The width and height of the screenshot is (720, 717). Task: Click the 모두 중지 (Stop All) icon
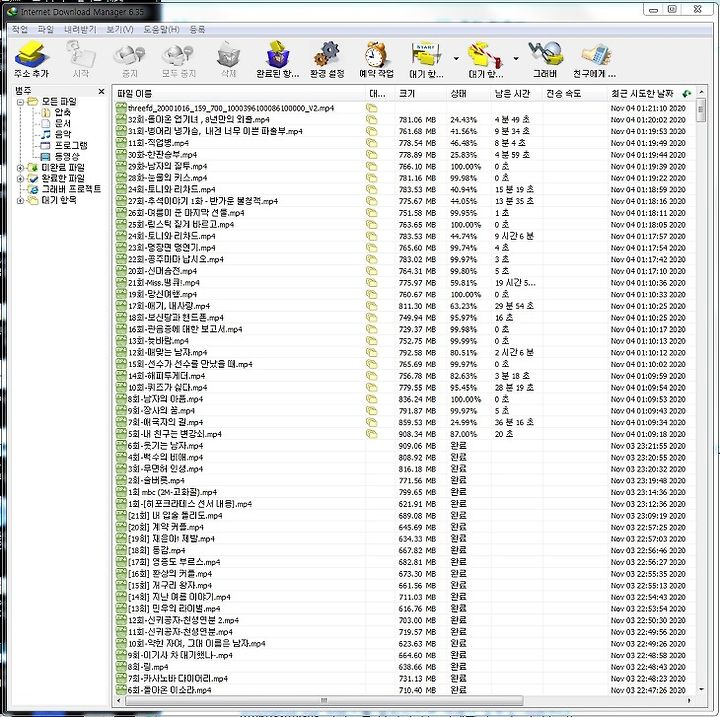179,55
